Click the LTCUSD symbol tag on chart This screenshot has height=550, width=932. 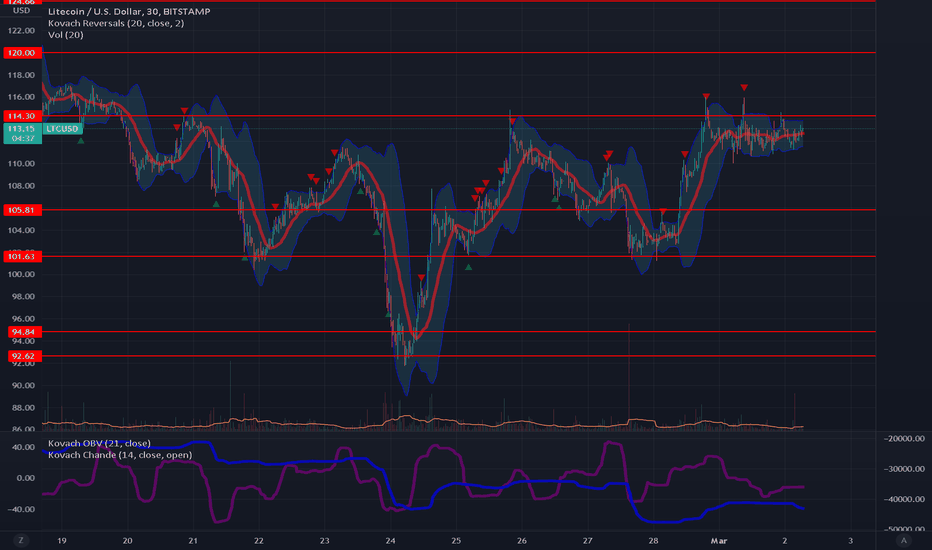coord(62,128)
